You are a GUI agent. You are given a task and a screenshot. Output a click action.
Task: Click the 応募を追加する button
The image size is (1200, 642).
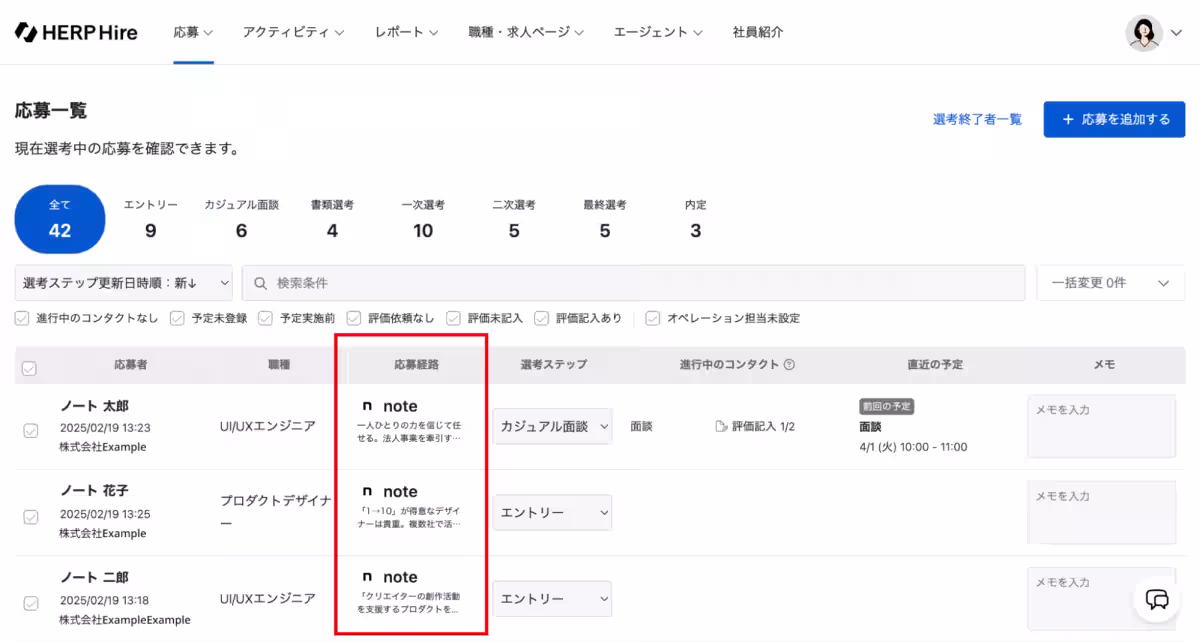1114,119
